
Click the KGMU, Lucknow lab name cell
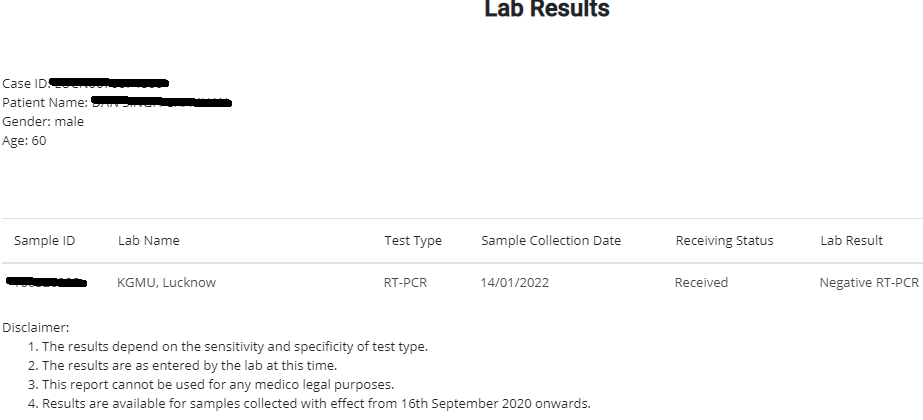(x=167, y=283)
